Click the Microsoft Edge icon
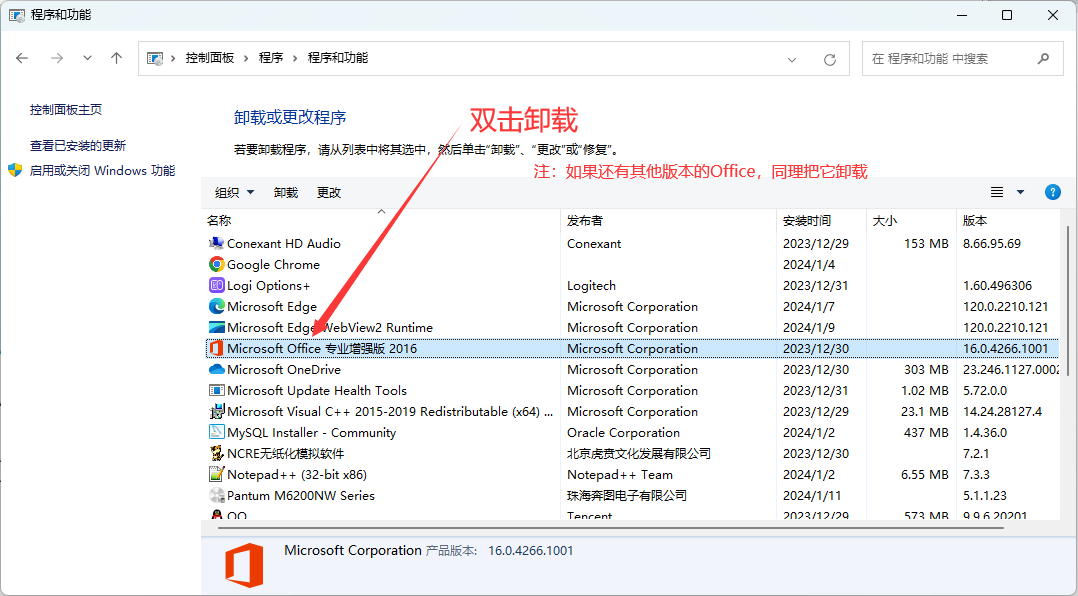Image resolution: width=1078 pixels, height=596 pixels. click(217, 307)
